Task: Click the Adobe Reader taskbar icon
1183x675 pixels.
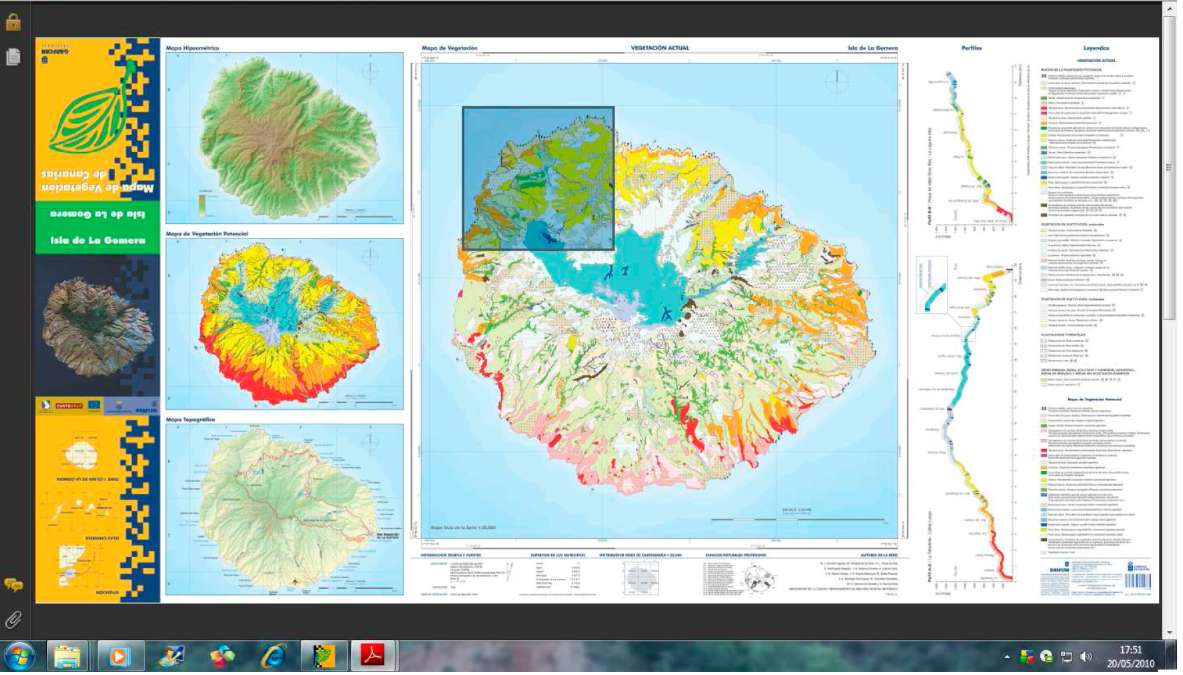Action: [x=373, y=656]
